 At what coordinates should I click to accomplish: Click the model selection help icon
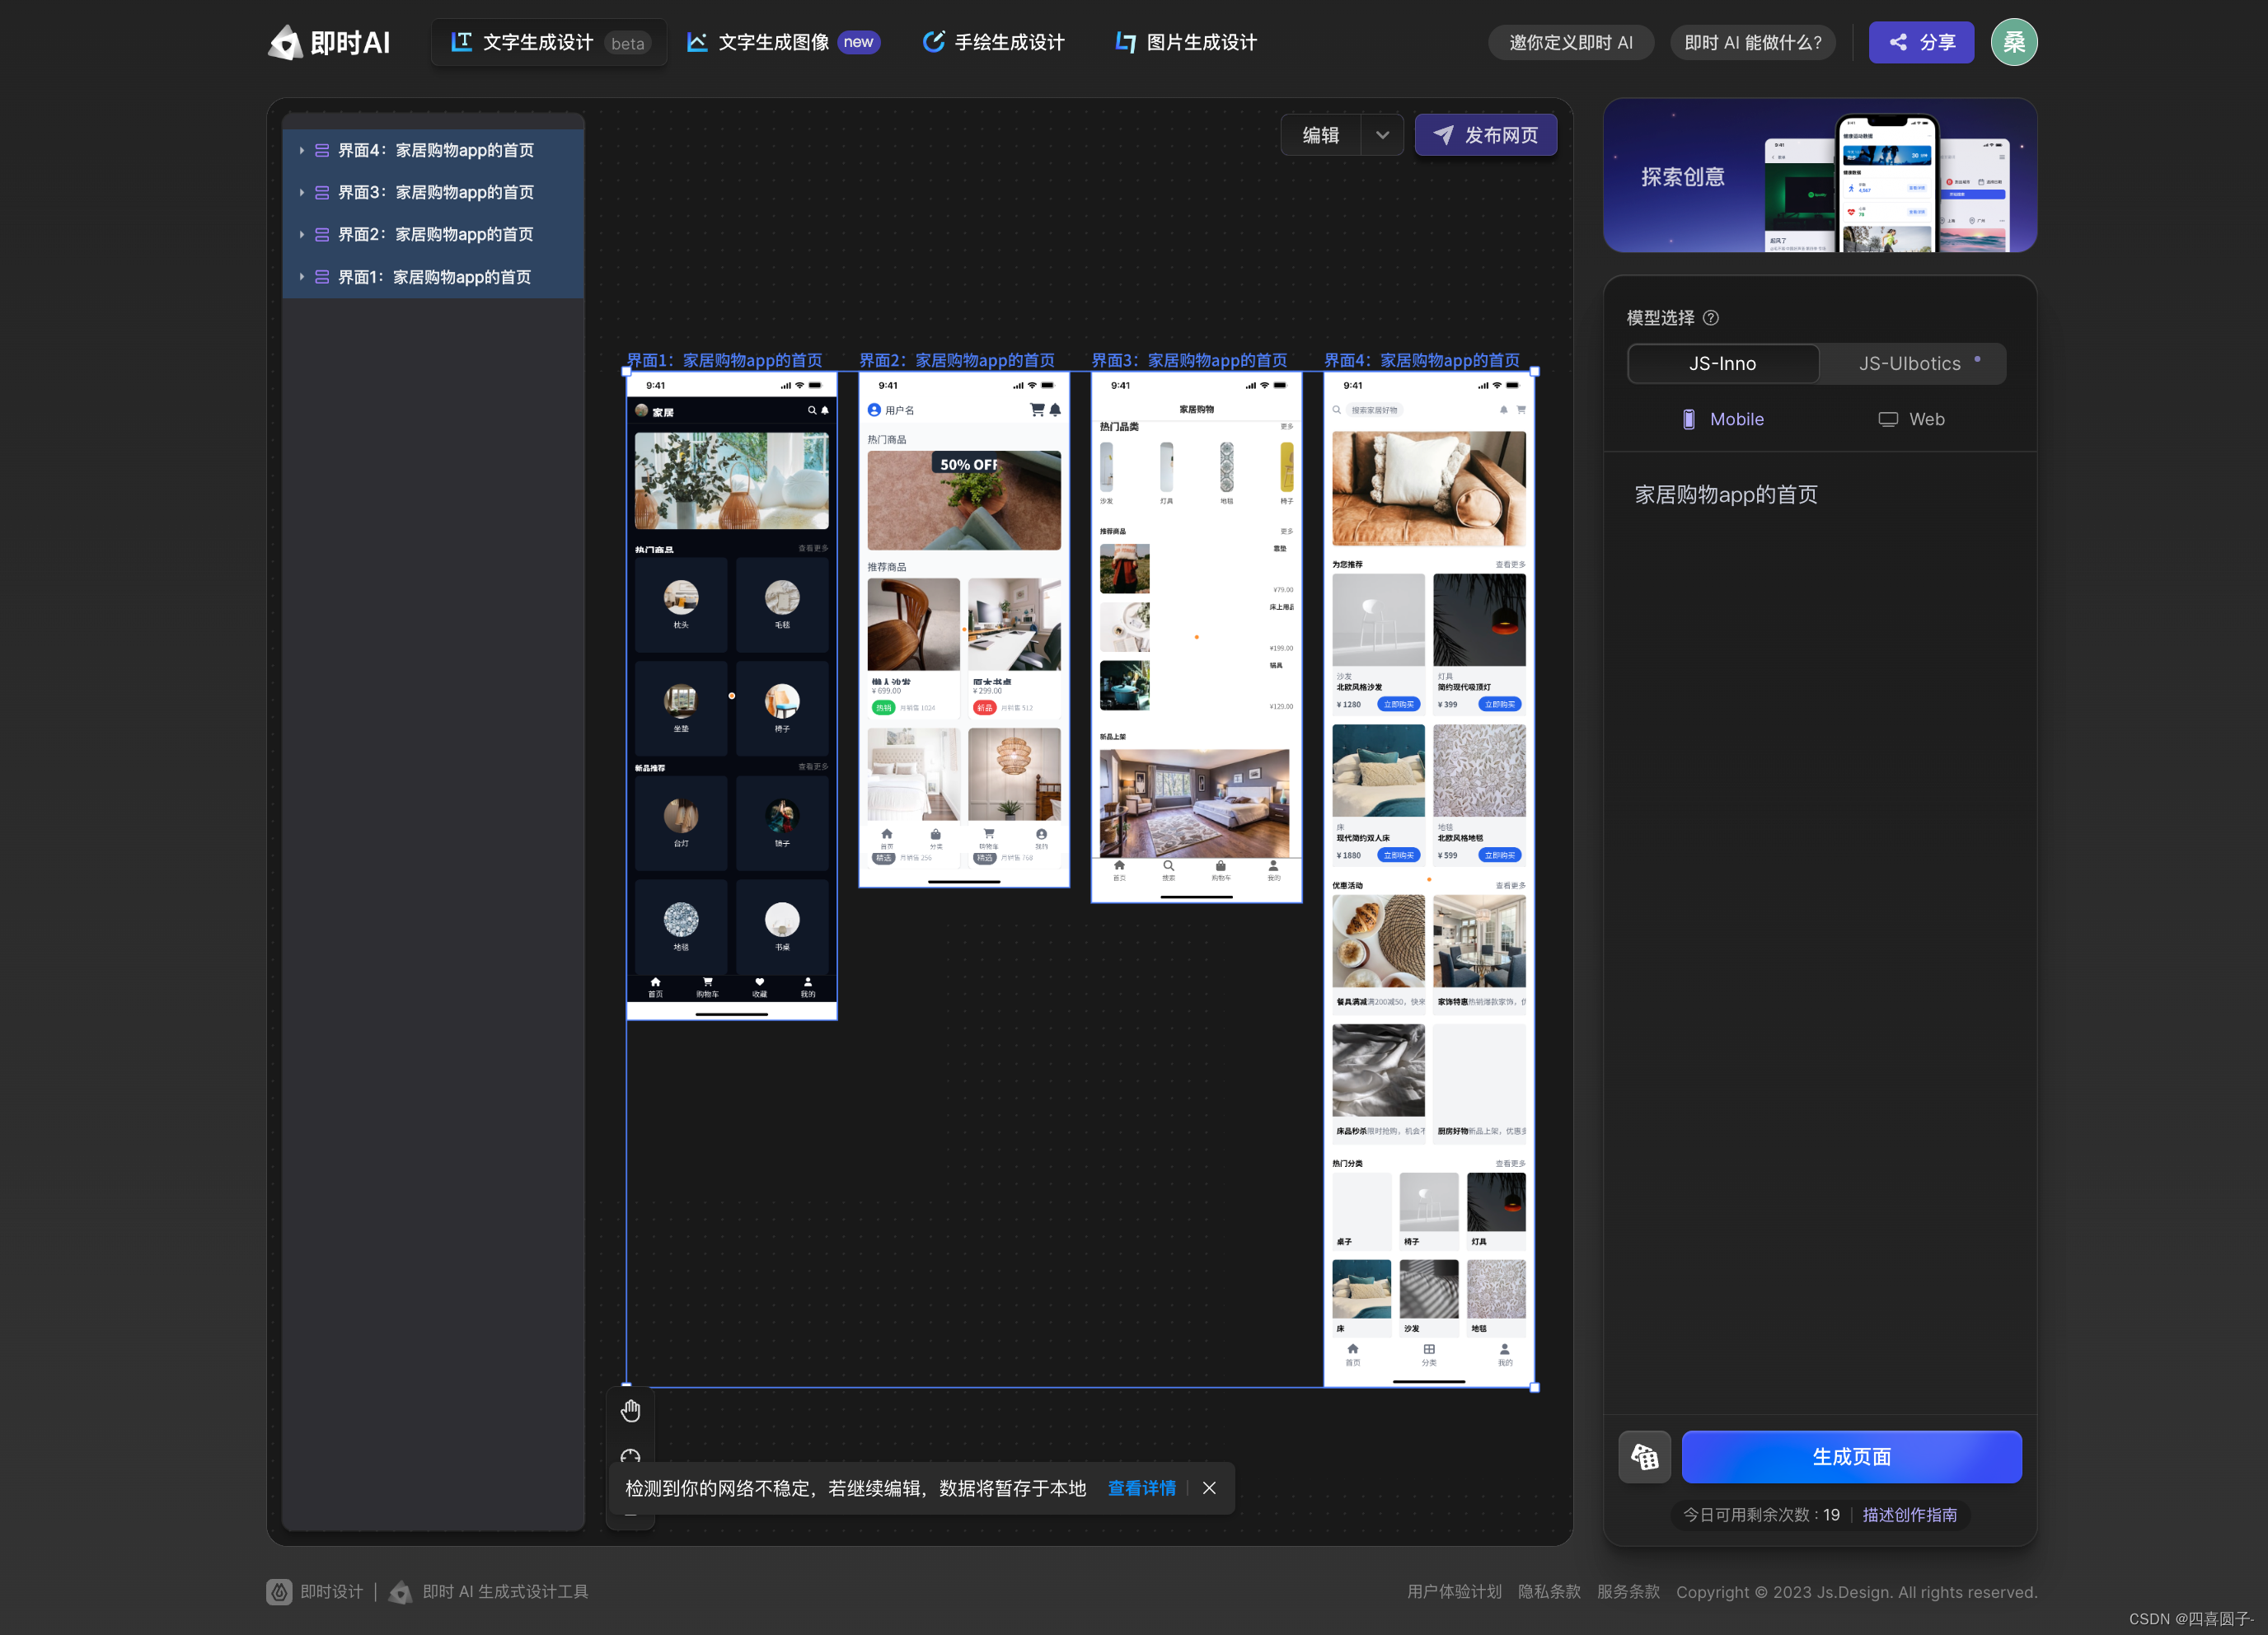[x=1711, y=318]
